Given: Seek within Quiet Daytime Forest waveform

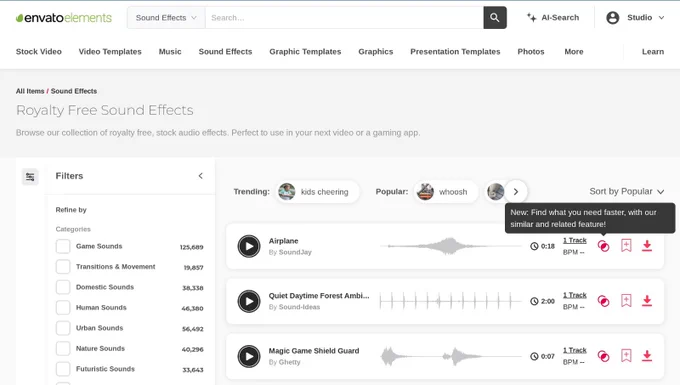Looking at the screenshot, I should (451, 301).
